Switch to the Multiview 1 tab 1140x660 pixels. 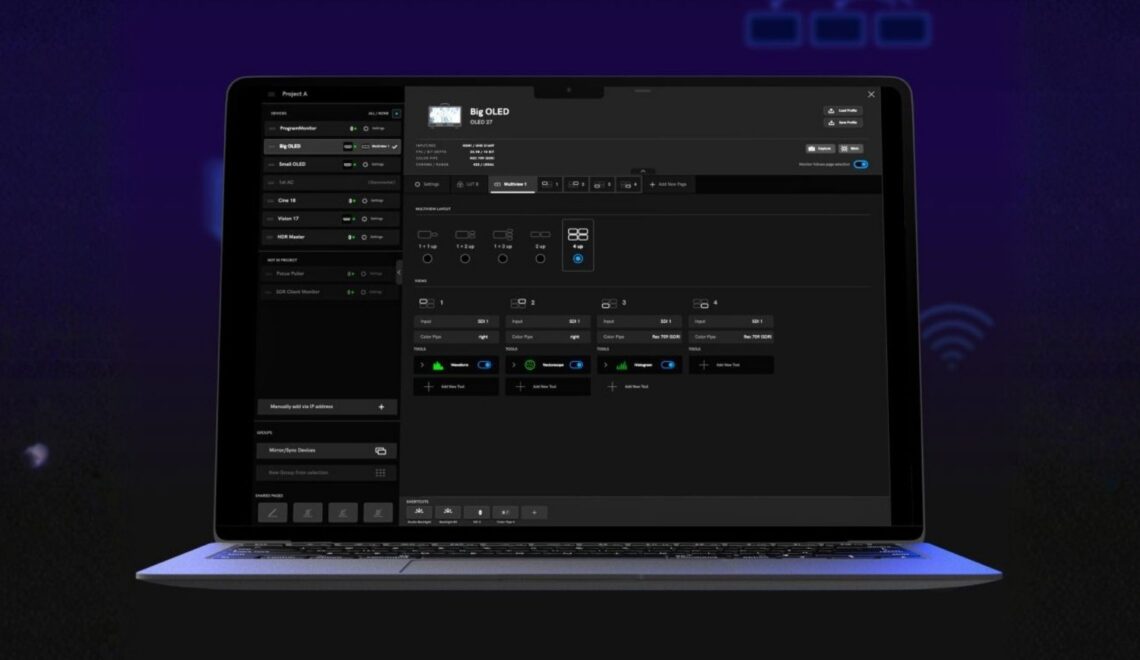pos(513,185)
